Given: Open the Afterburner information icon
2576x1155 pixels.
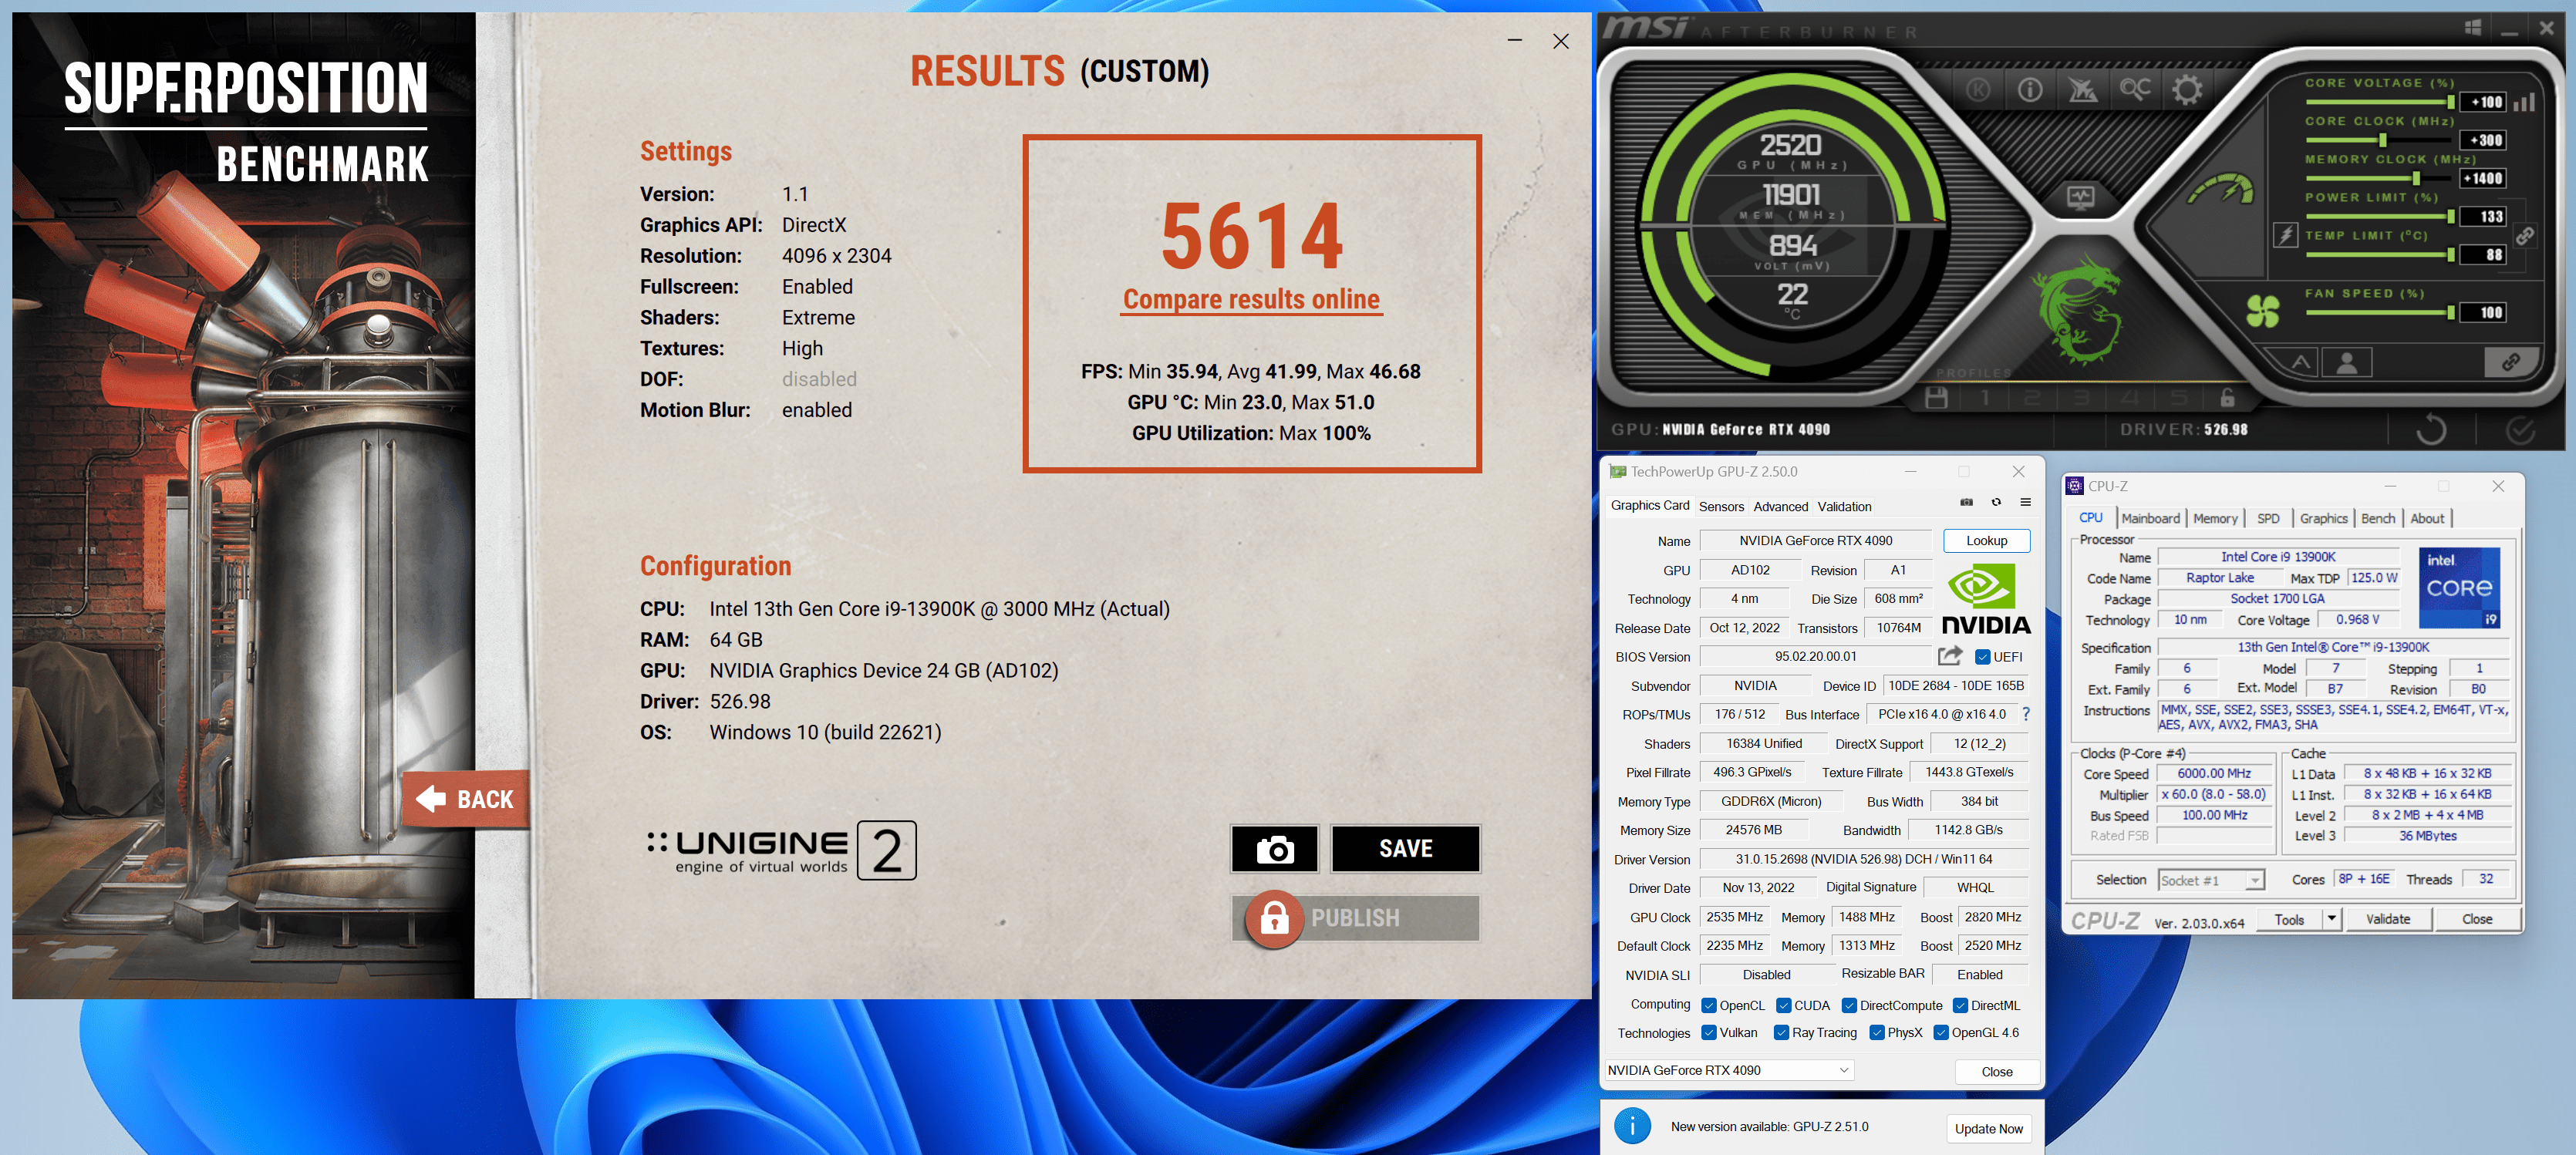Looking at the screenshot, I should coord(2030,90).
